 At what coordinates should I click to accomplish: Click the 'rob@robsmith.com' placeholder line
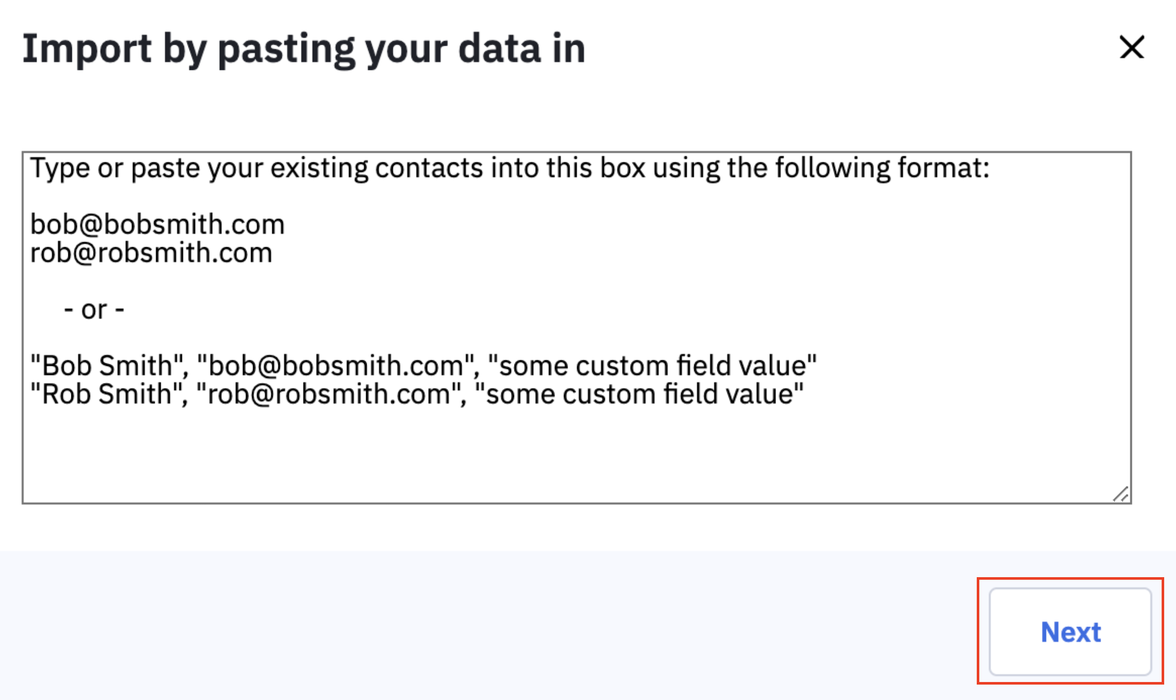(x=151, y=252)
